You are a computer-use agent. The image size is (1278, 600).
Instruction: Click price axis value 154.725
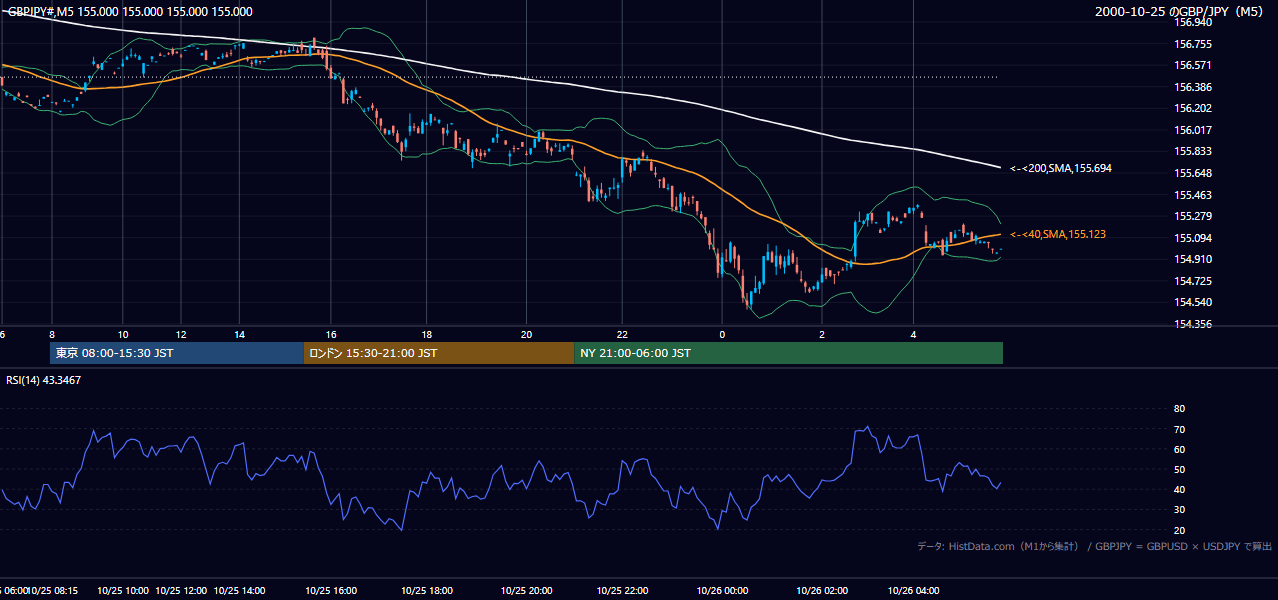tap(1192, 281)
